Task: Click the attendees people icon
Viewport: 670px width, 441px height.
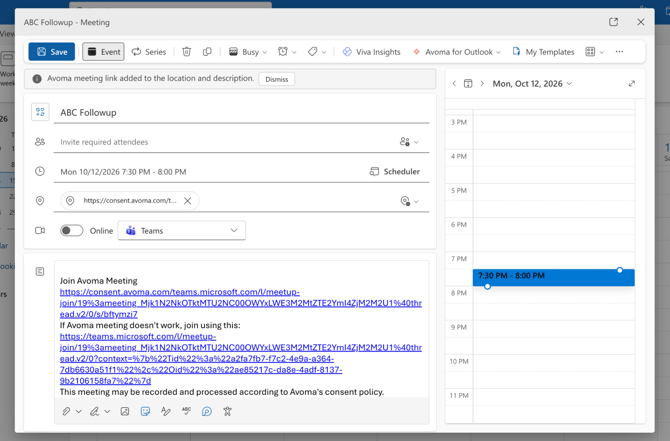Action: tap(40, 142)
